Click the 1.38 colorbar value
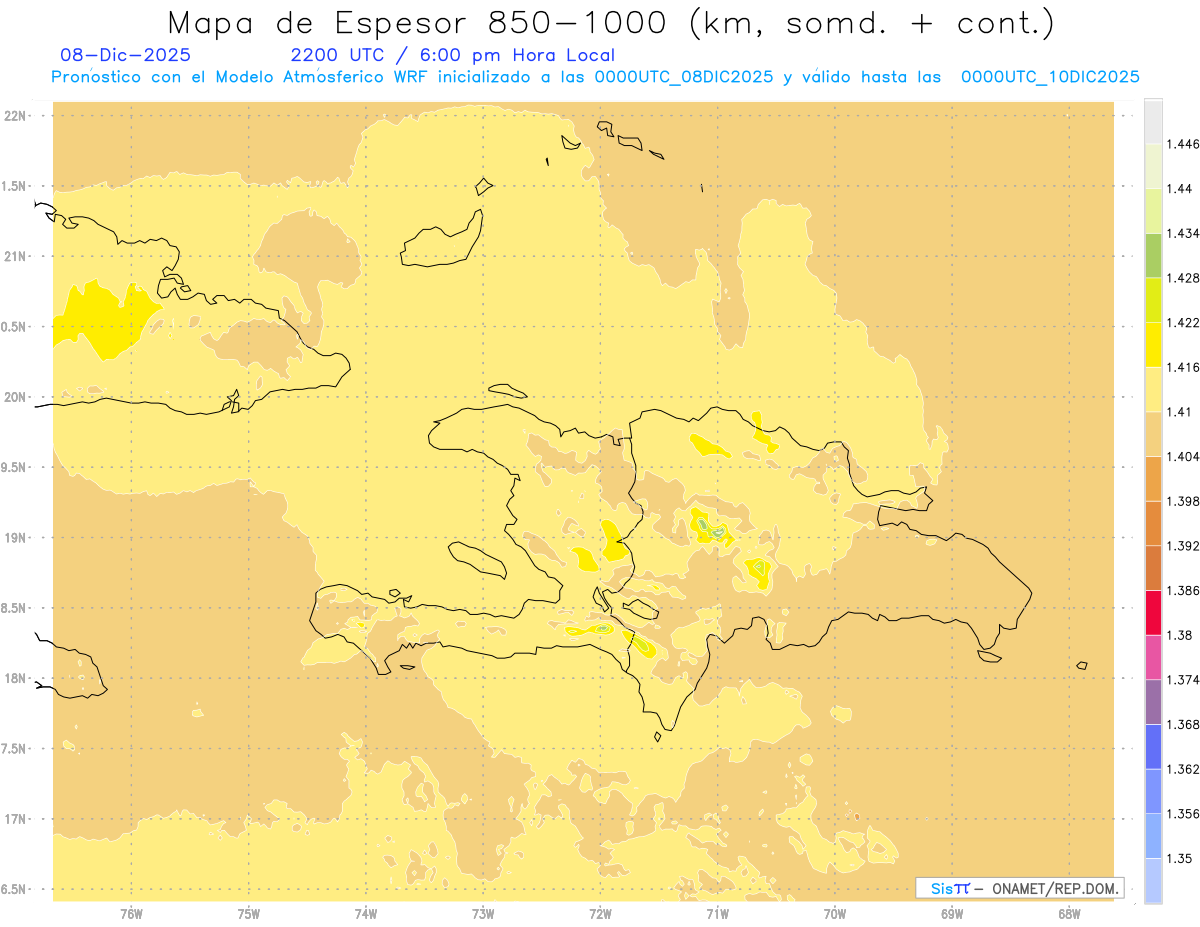Image resolution: width=1200 pixels, height=927 pixels. 1179,635
